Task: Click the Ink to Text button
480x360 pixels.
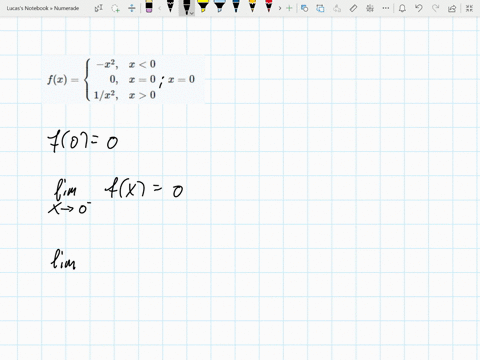Action: click(337, 8)
